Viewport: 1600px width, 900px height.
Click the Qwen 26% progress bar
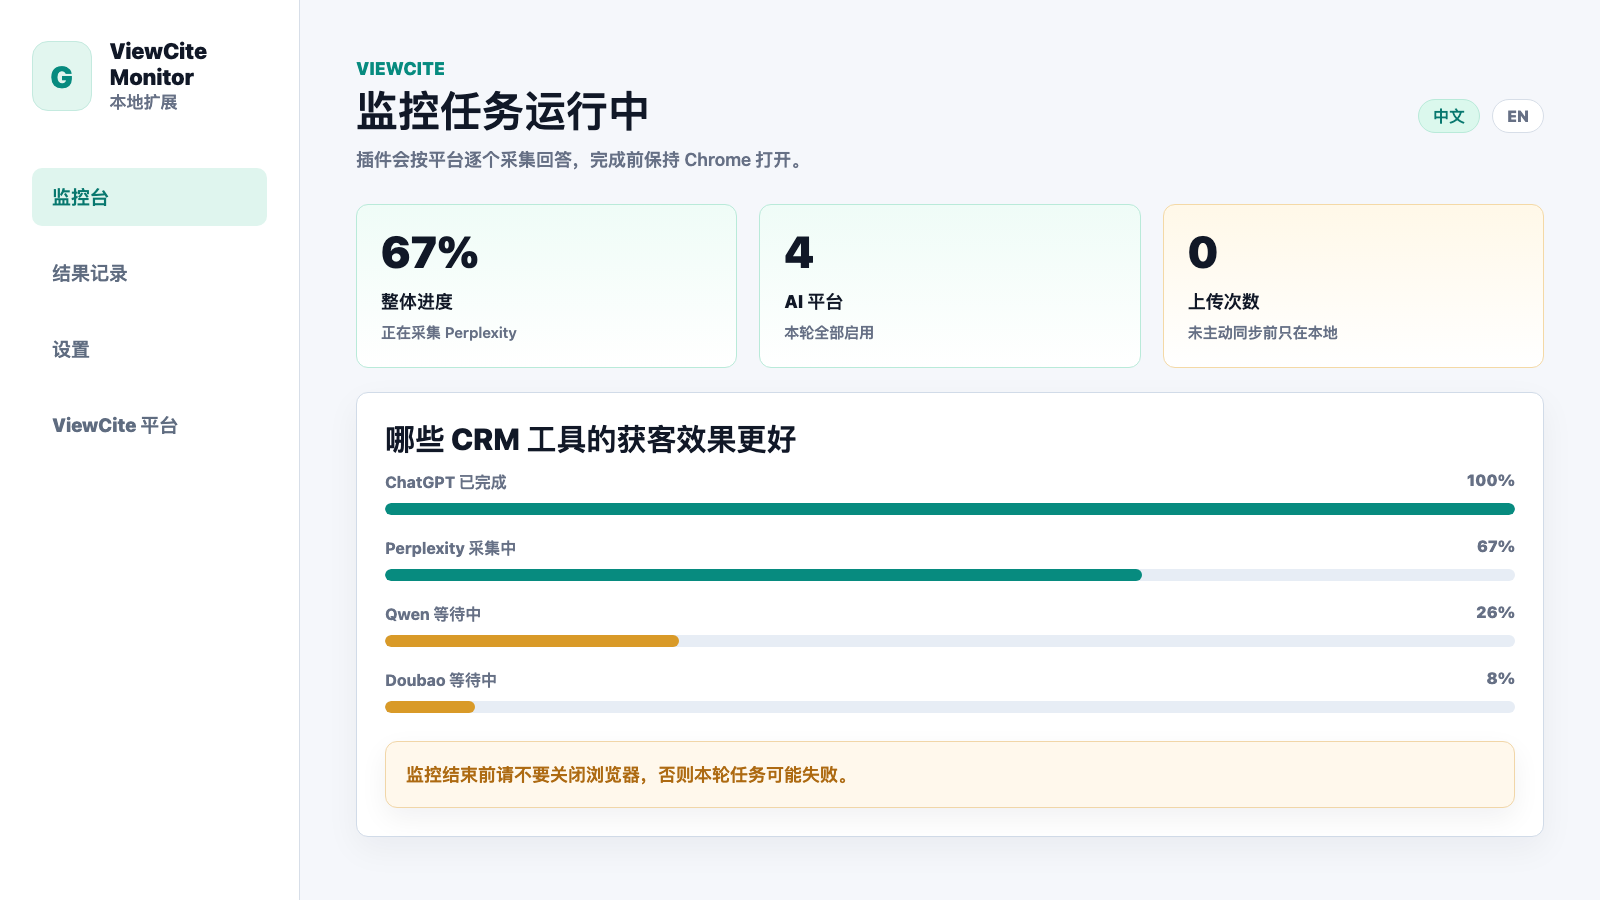pyautogui.click(x=950, y=641)
